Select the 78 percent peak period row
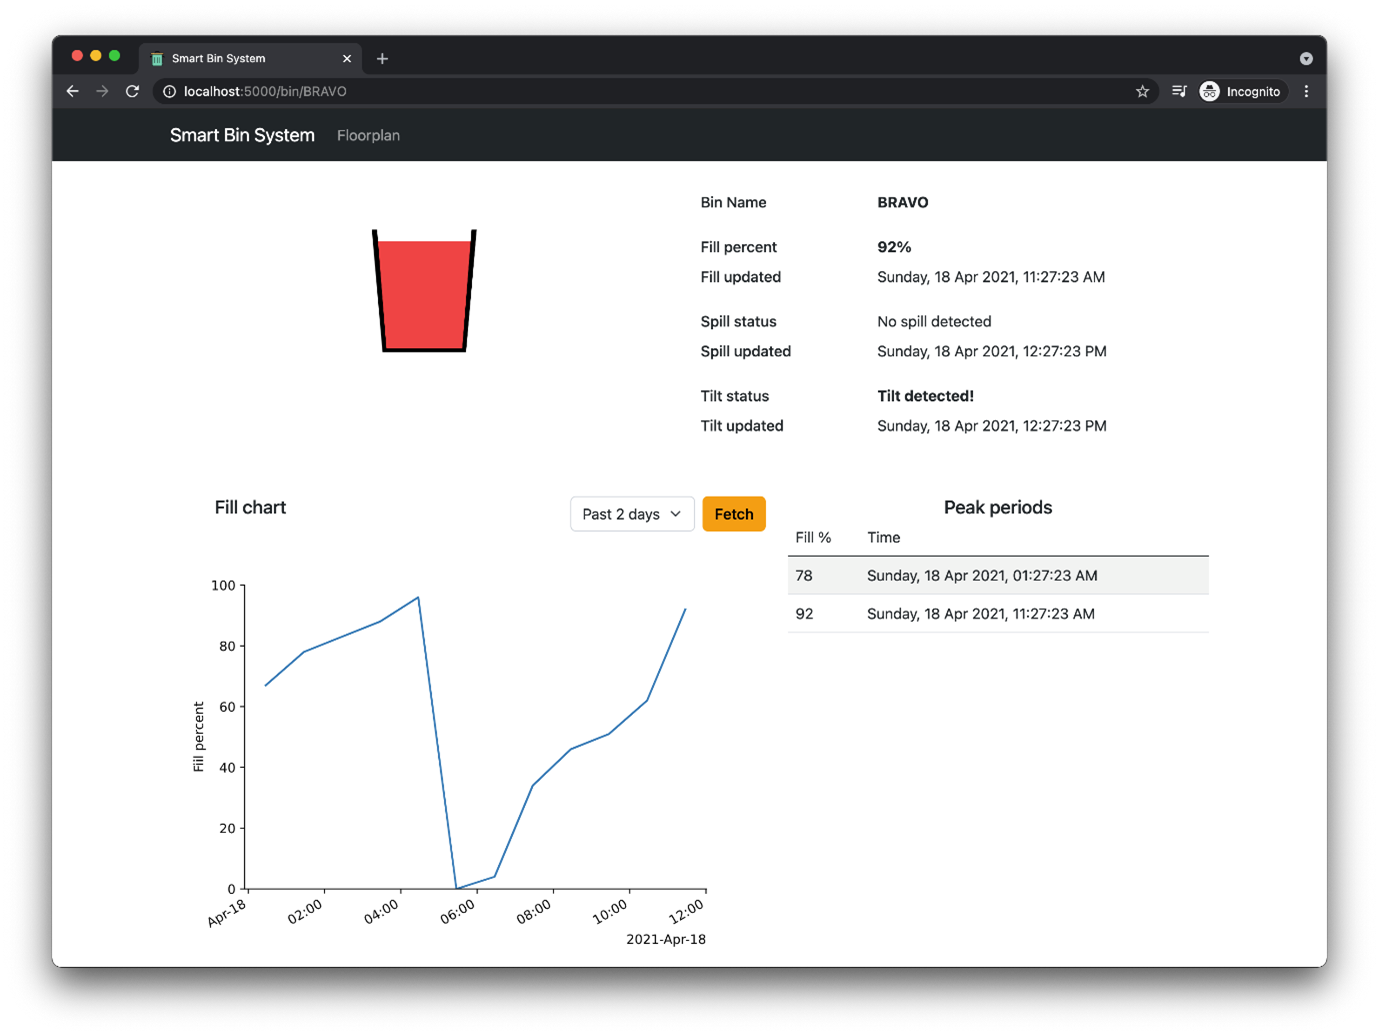1379x1036 pixels. (998, 576)
